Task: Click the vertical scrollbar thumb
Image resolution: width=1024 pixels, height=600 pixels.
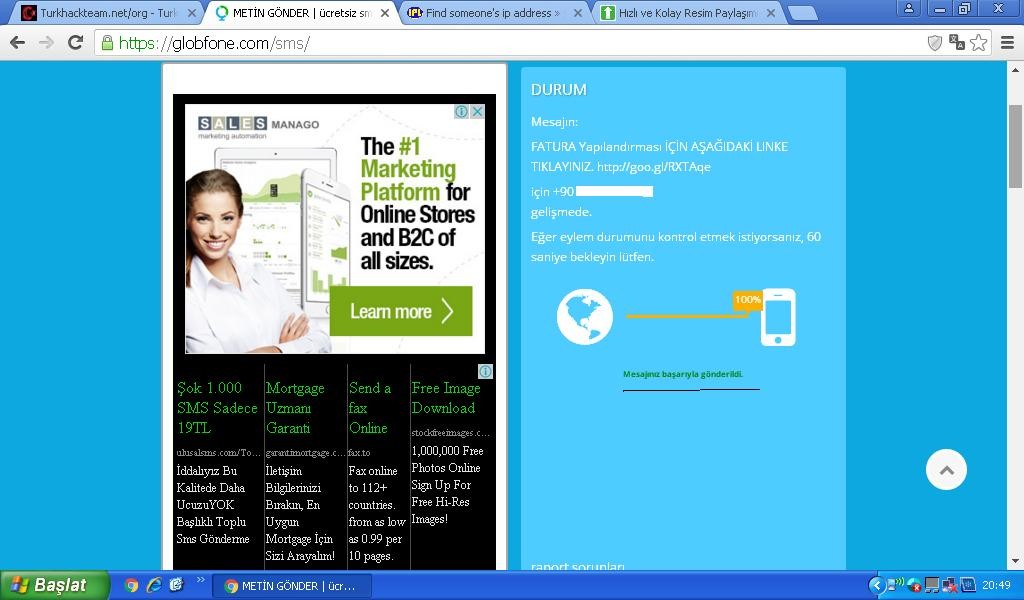Action: [x=1016, y=146]
